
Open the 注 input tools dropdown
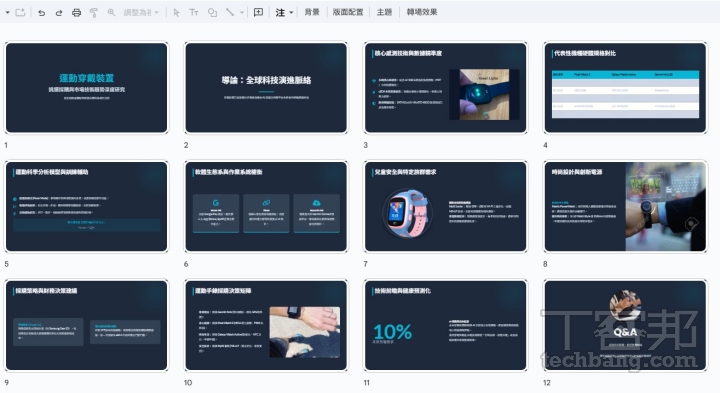click(284, 12)
